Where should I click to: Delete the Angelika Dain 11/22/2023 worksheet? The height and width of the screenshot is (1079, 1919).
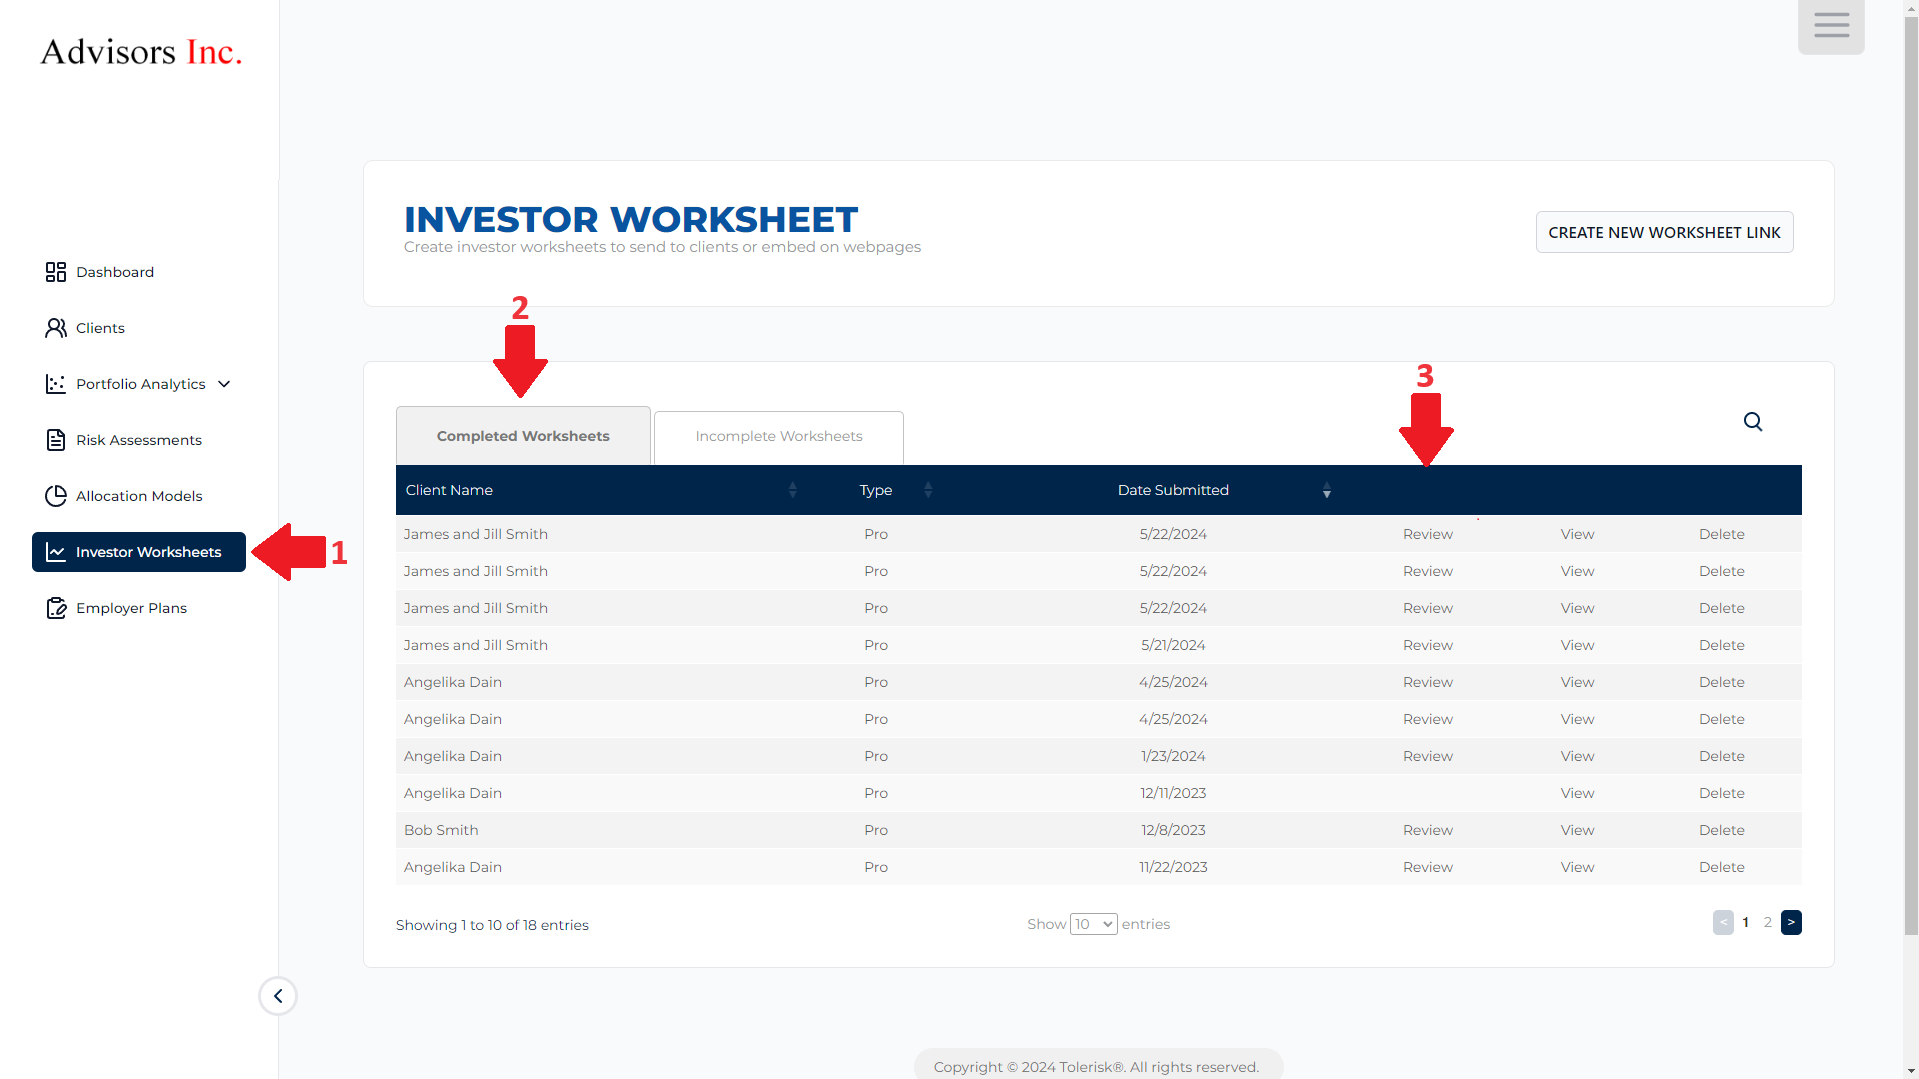click(1721, 867)
